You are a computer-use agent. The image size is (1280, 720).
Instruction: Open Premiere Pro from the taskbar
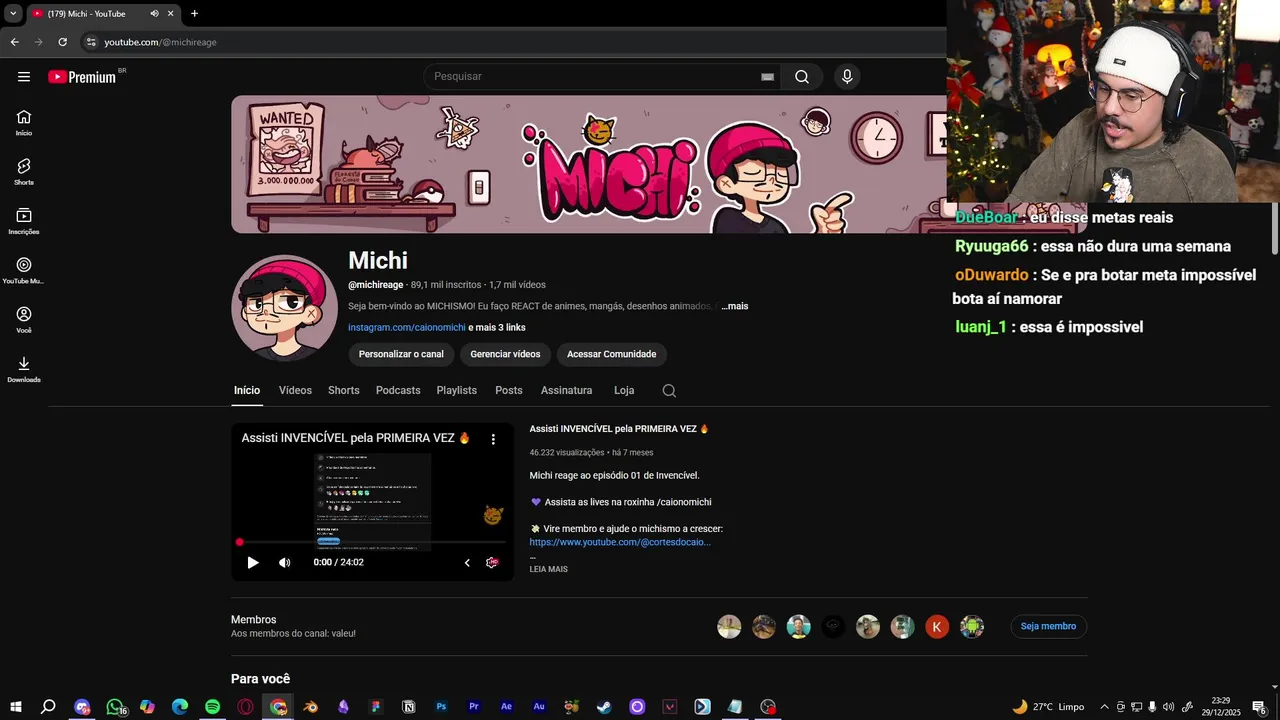pos(474,707)
